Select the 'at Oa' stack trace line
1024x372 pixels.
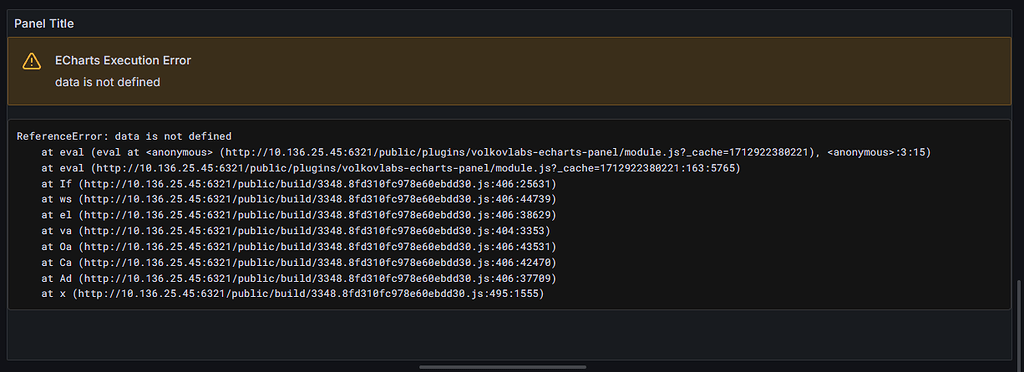click(x=298, y=247)
